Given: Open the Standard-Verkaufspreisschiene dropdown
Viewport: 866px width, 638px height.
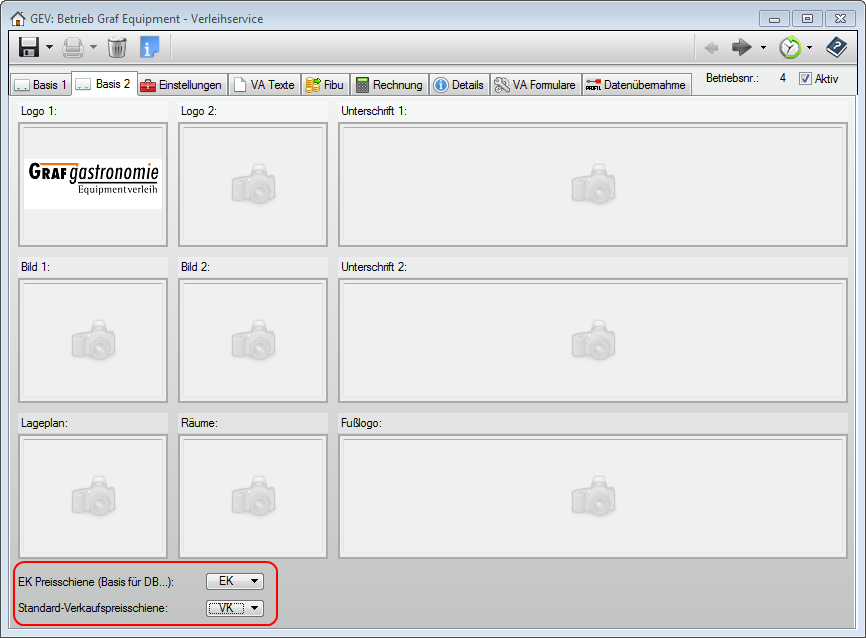Looking at the screenshot, I should [235, 608].
